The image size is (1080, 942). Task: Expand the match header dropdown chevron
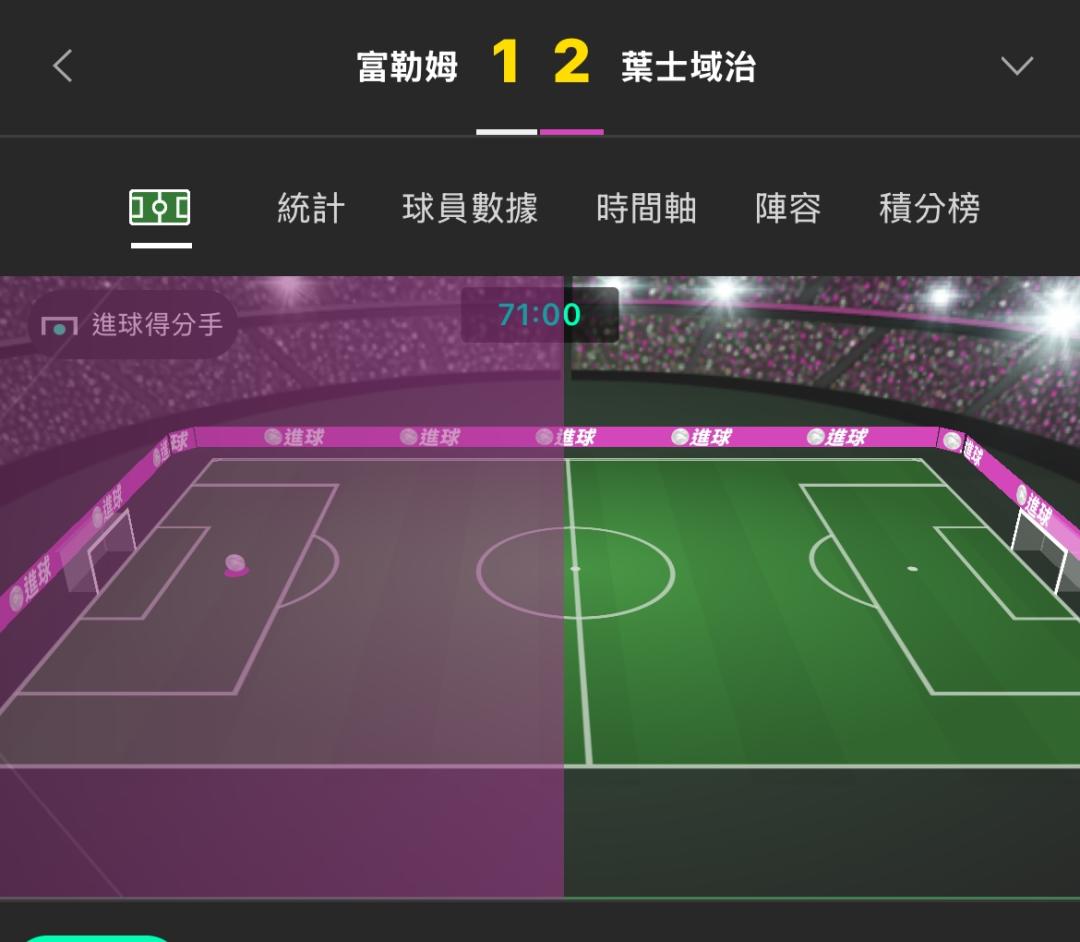(1017, 66)
